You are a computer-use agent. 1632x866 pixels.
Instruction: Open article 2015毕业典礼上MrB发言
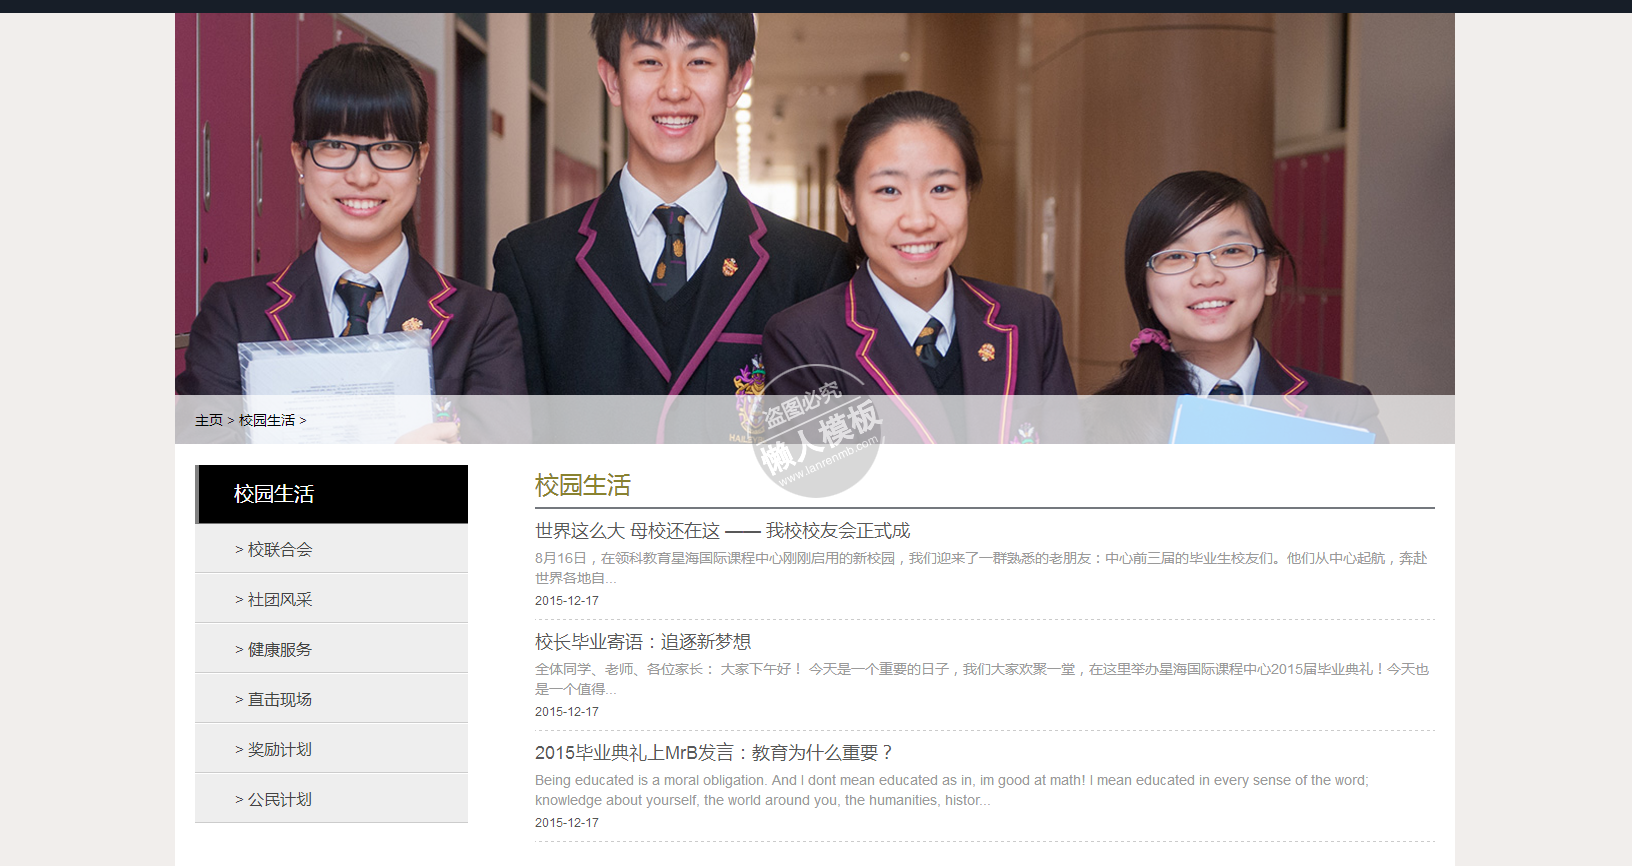click(x=713, y=753)
